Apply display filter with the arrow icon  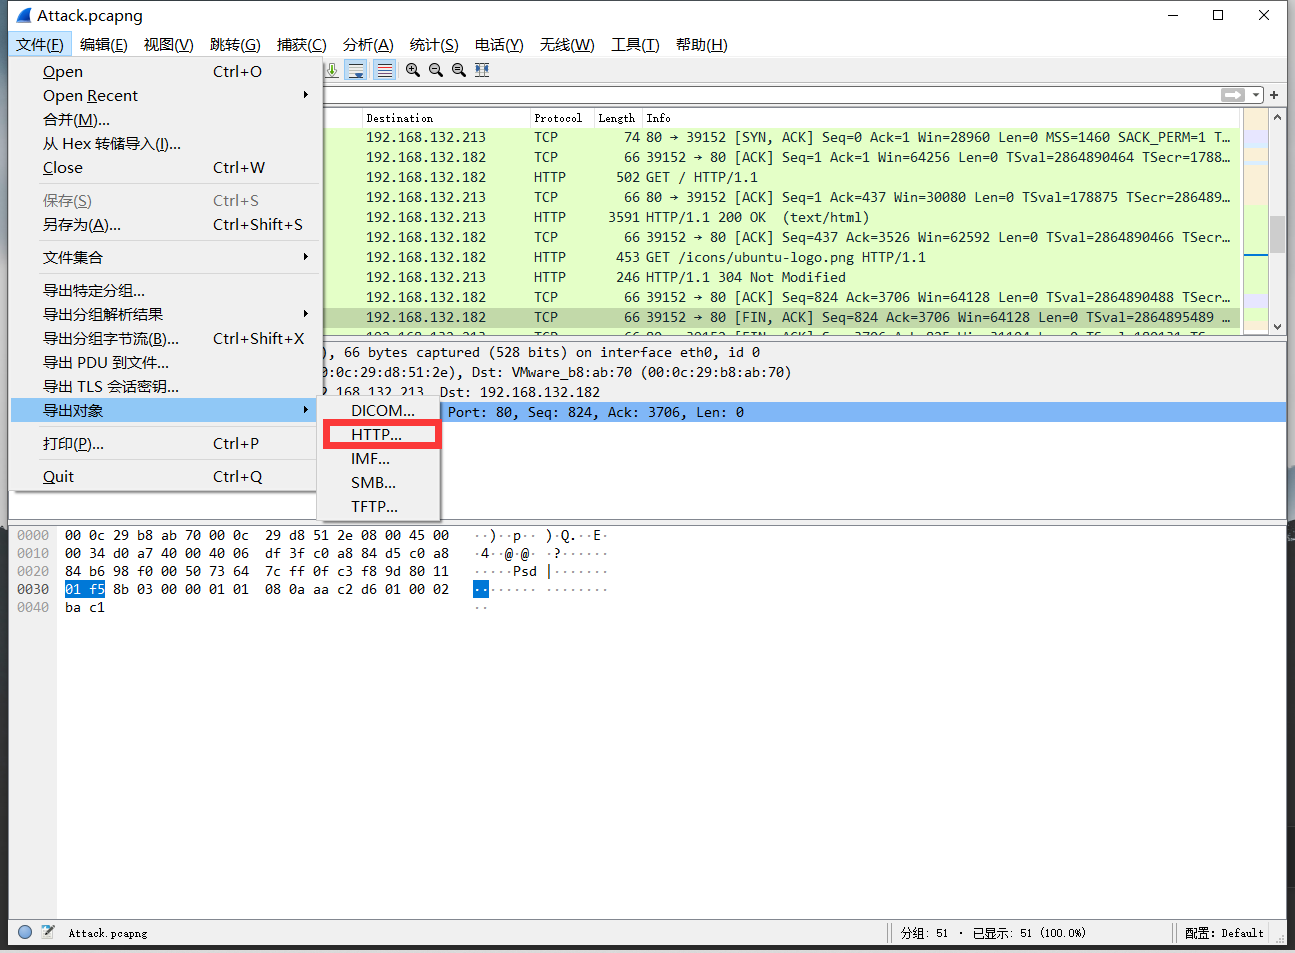1232,95
